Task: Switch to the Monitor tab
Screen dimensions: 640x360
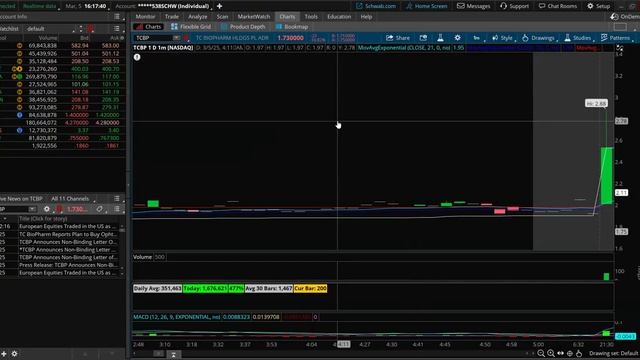Action: point(145,17)
